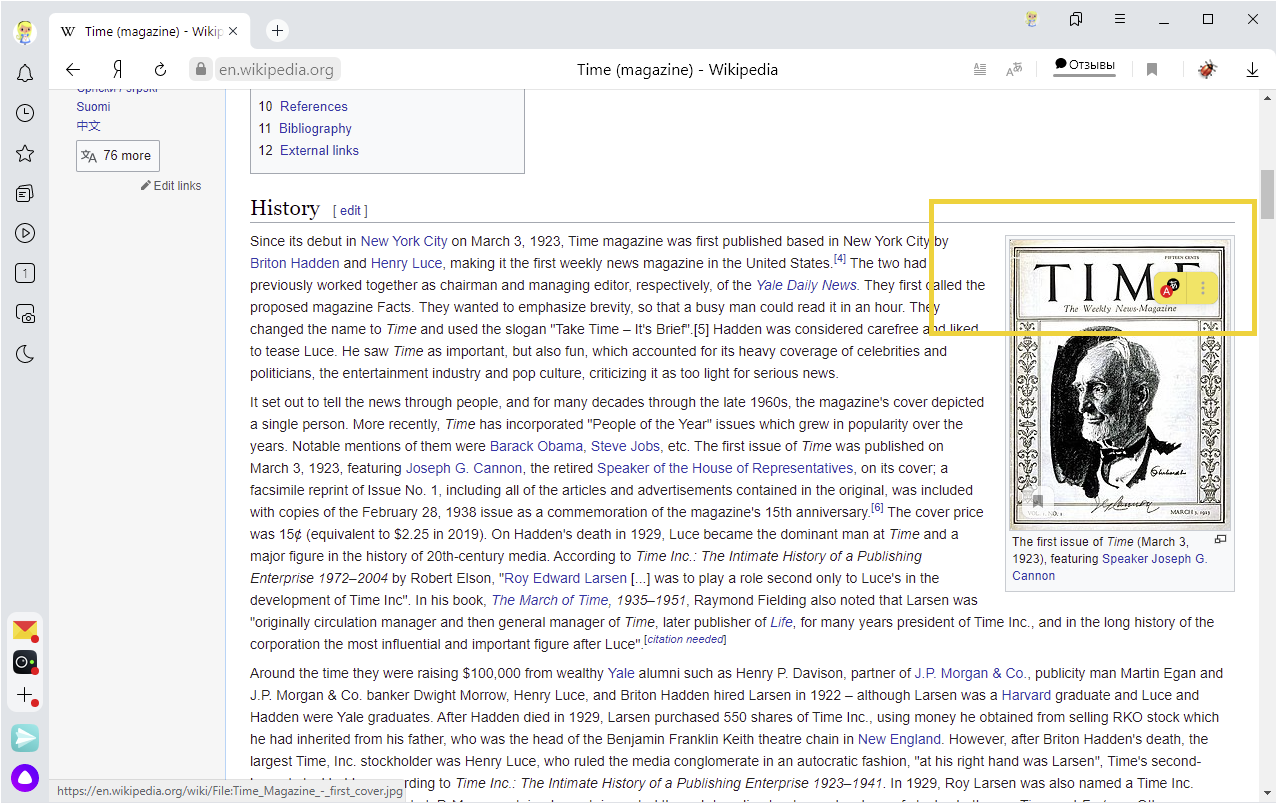Open the Отзывы reviews button
Image resolution: width=1278 pixels, height=804 pixels.
[x=1084, y=66]
